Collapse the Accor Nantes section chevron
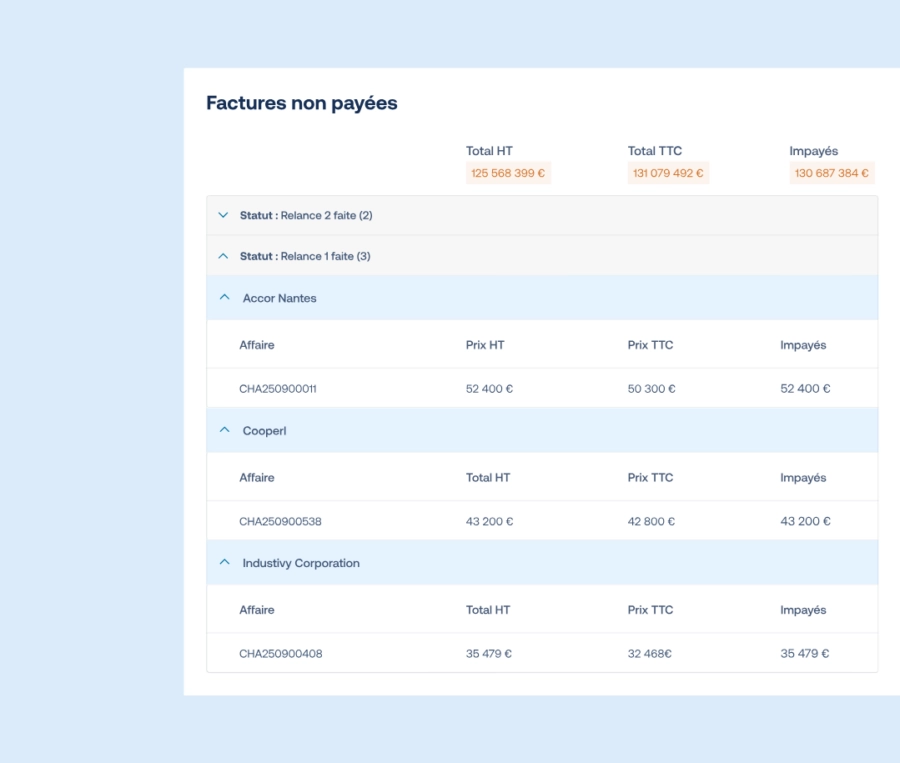The height and width of the screenshot is (763, 900). [224, 298]
